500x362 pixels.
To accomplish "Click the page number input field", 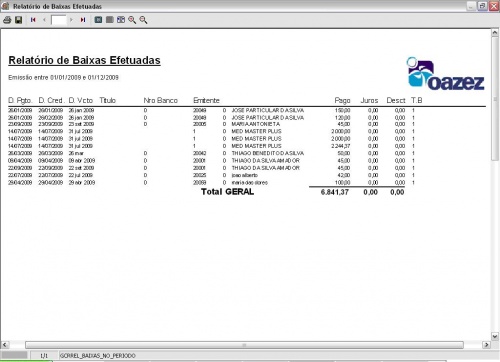I will pyautogui.click(x=59, y=20).
